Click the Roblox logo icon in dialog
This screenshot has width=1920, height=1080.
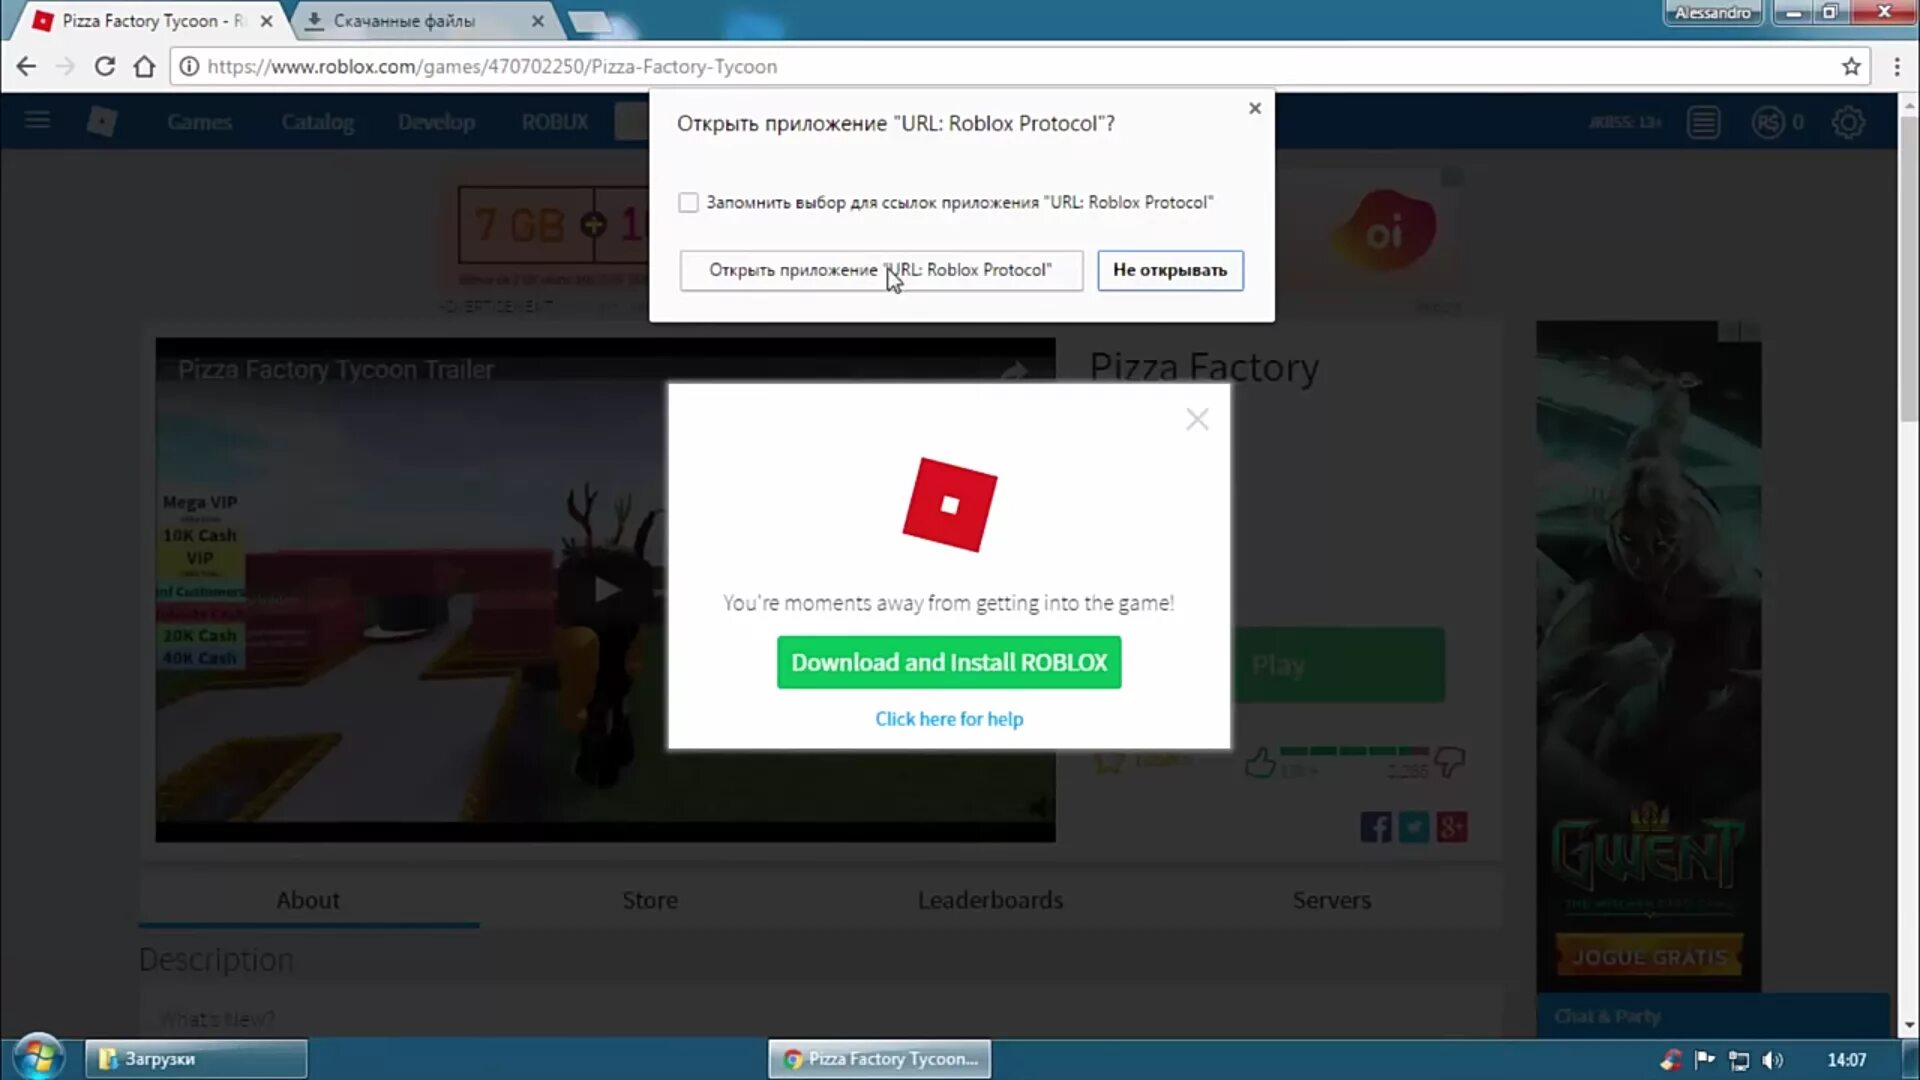[x=949, y=504]
